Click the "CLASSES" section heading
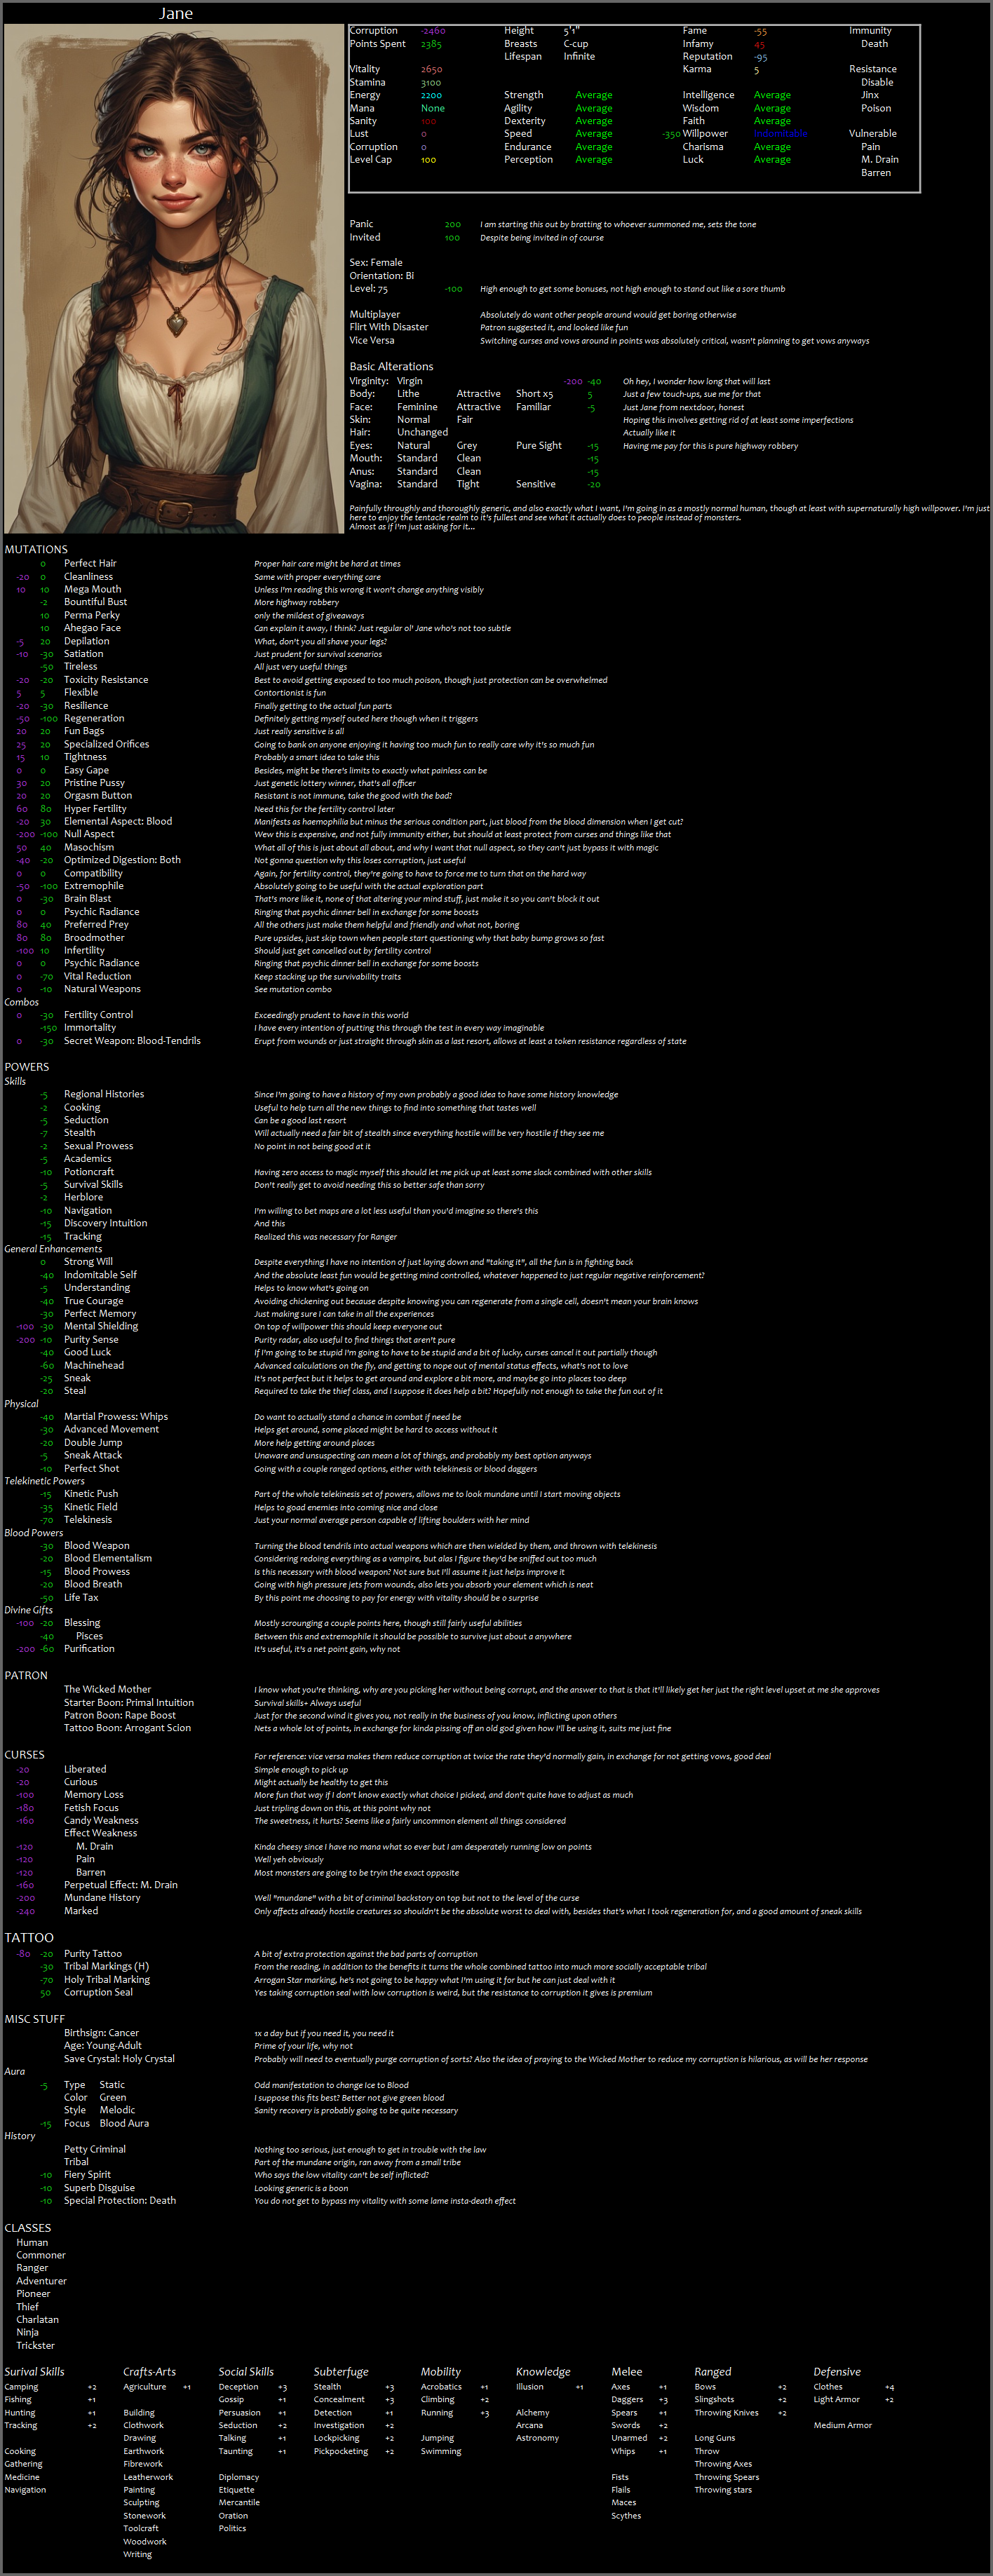993x2576 pixels. pos(28,2228)
